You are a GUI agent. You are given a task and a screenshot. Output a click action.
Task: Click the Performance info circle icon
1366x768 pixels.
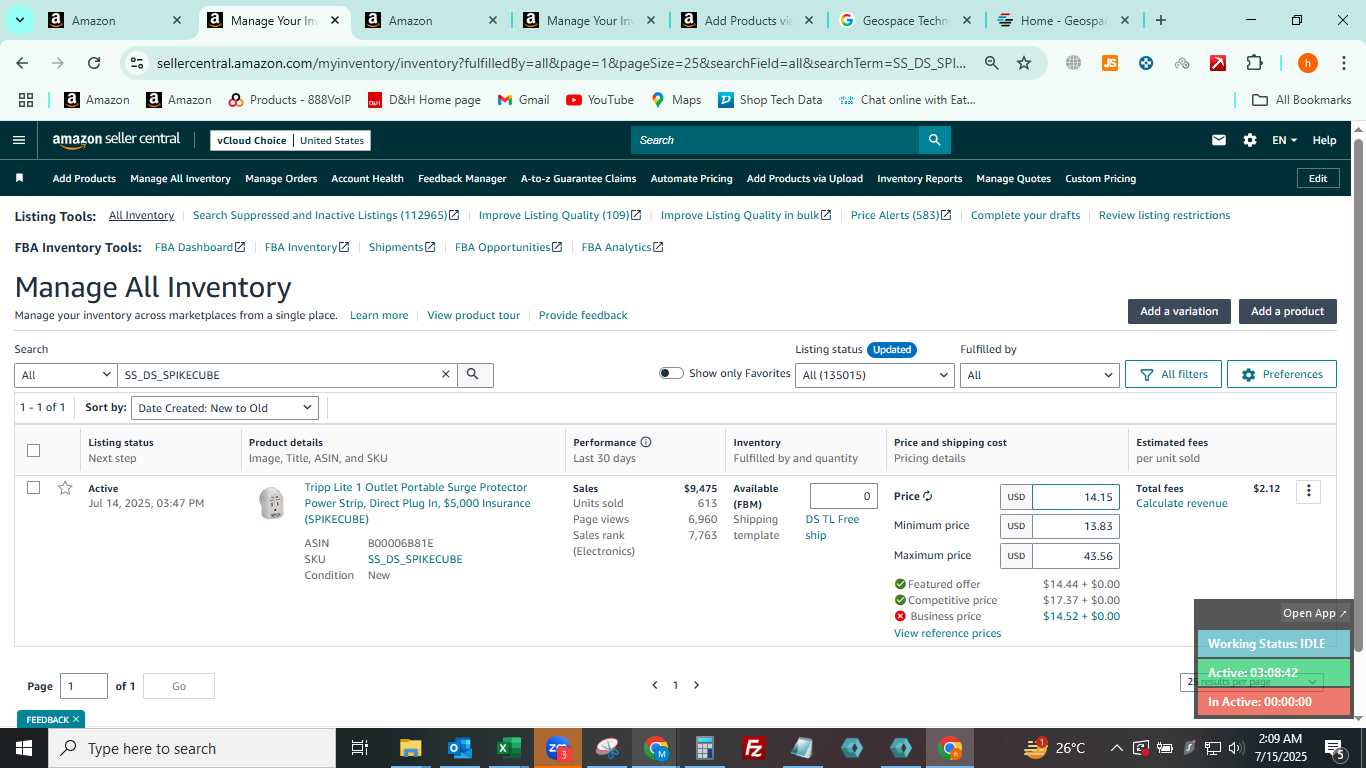645,442
